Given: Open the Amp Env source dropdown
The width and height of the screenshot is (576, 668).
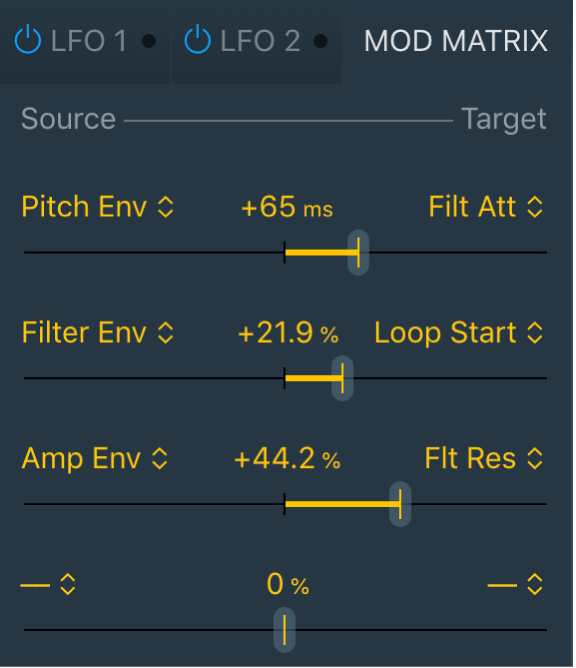Looking at the screenshot, I should tap(95, 459).
